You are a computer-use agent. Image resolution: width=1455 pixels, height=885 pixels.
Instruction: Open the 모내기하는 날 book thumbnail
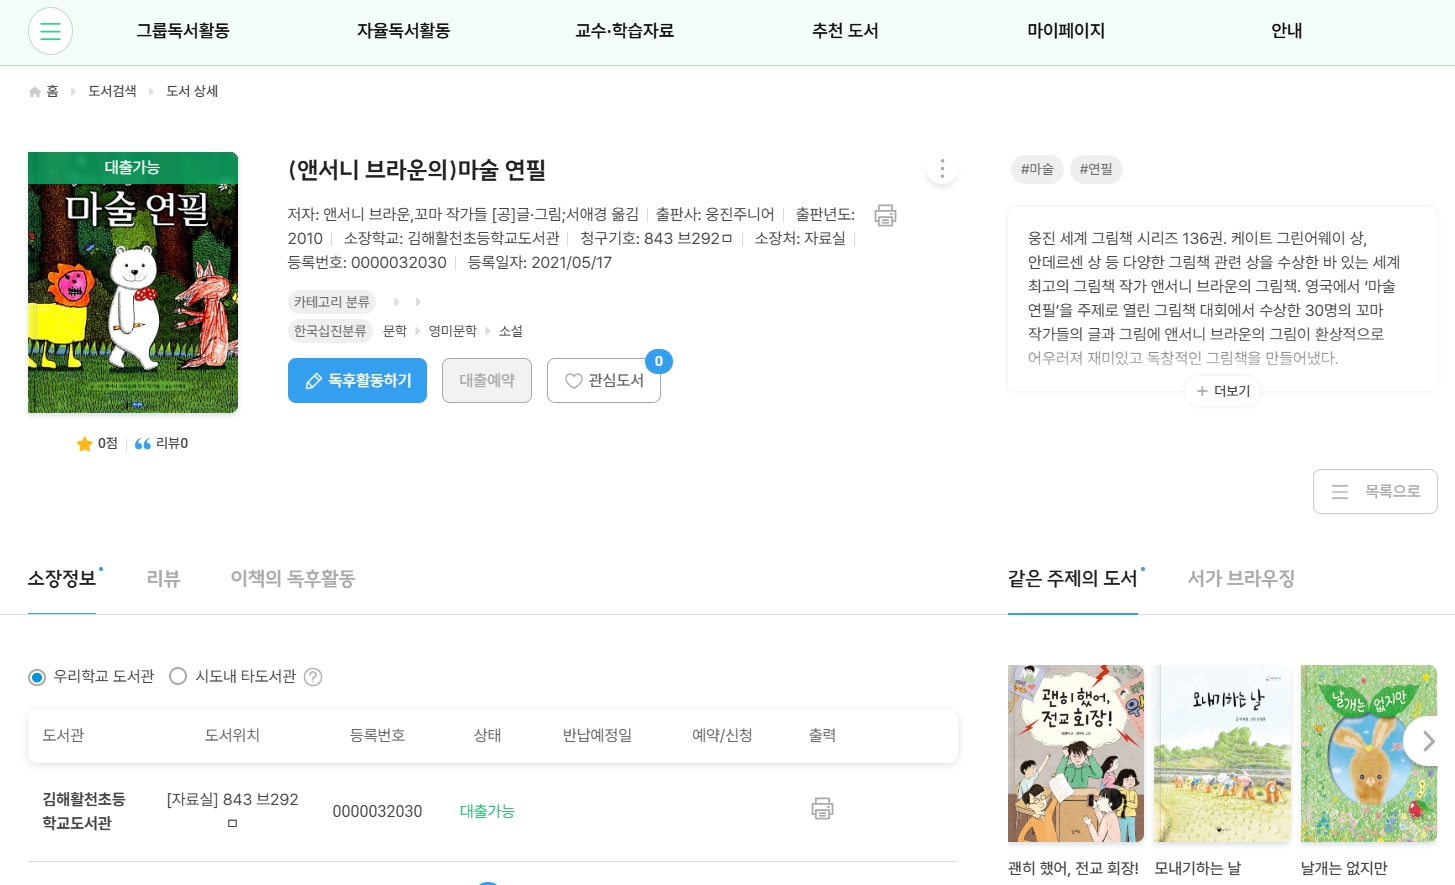pyautogui.click(x=1222, y=754)
